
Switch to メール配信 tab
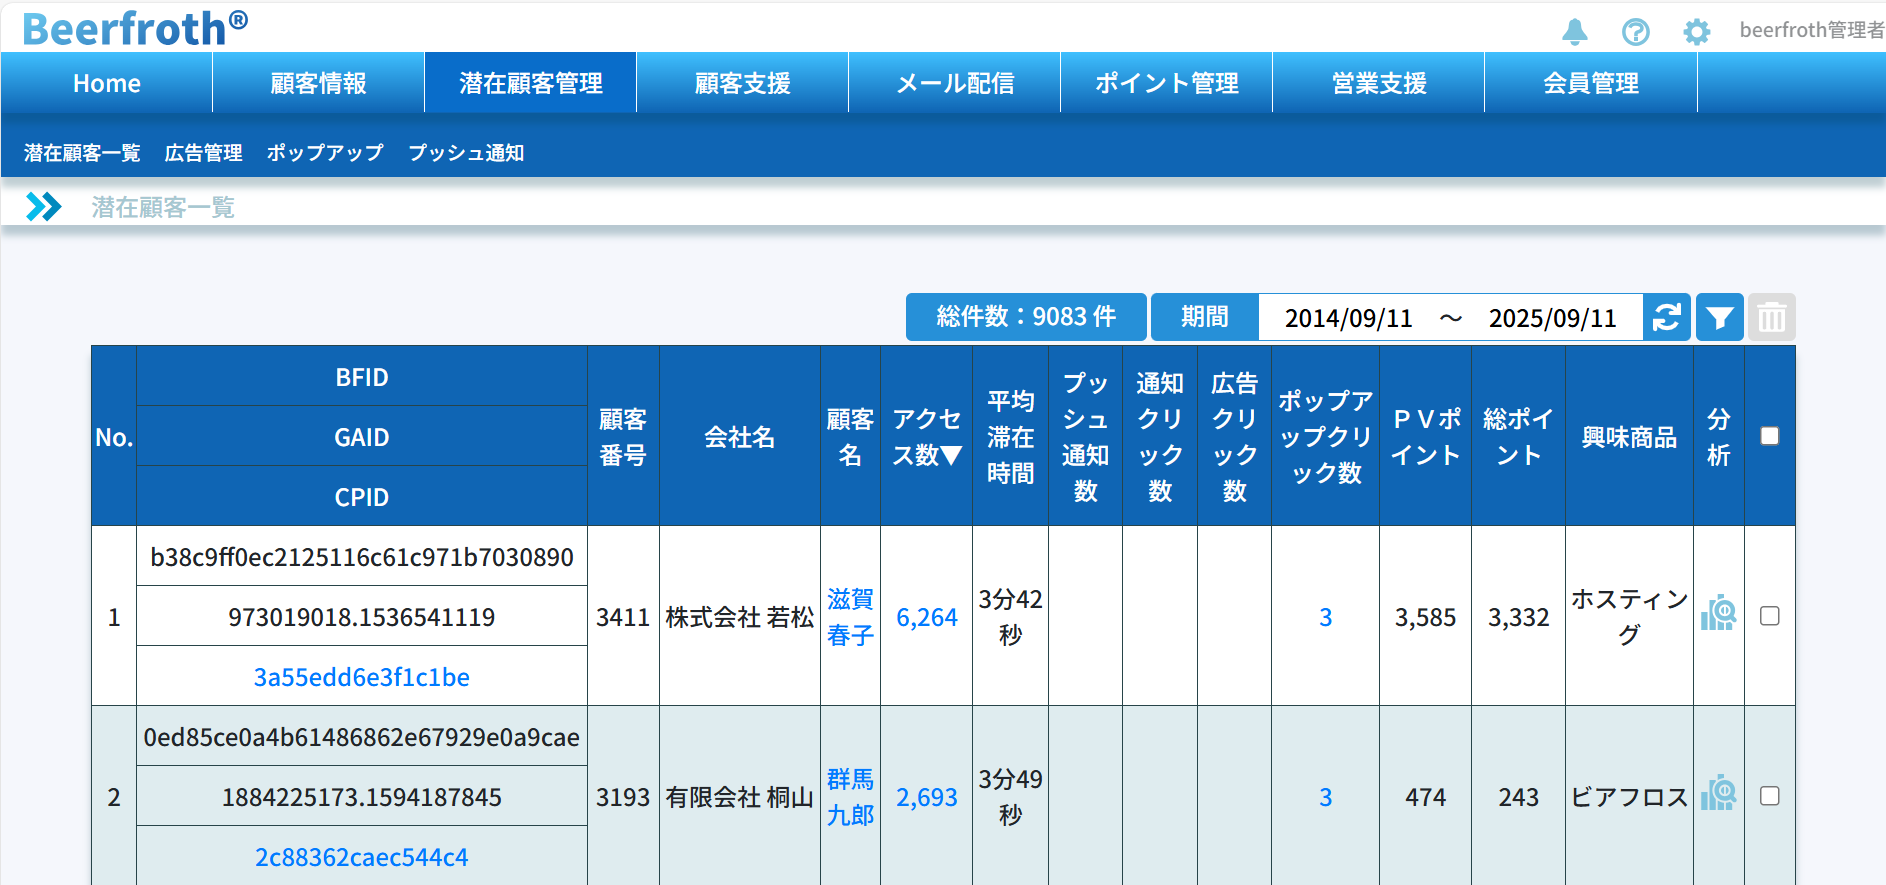954,83
